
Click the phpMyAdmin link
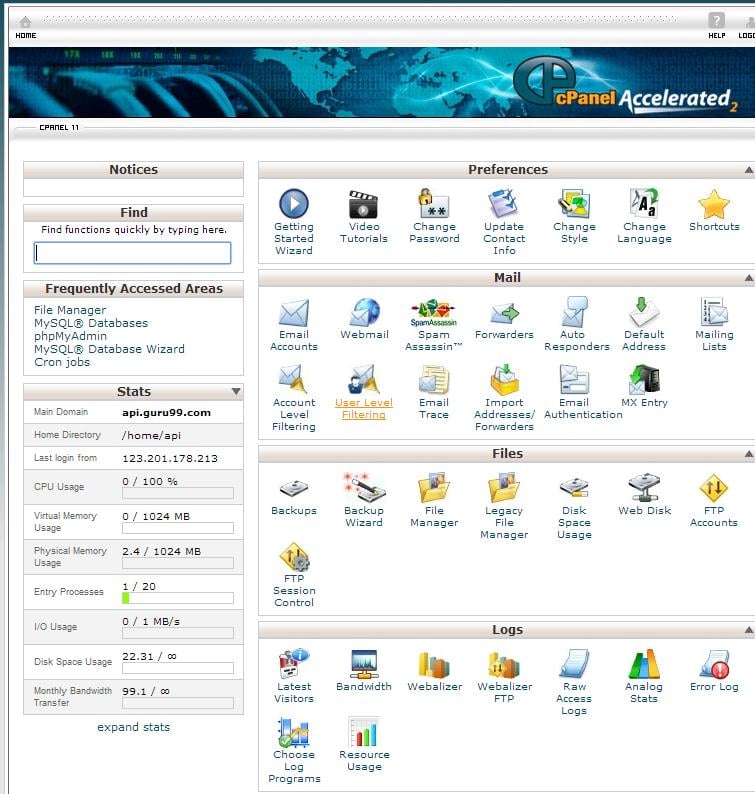point(70,336)
